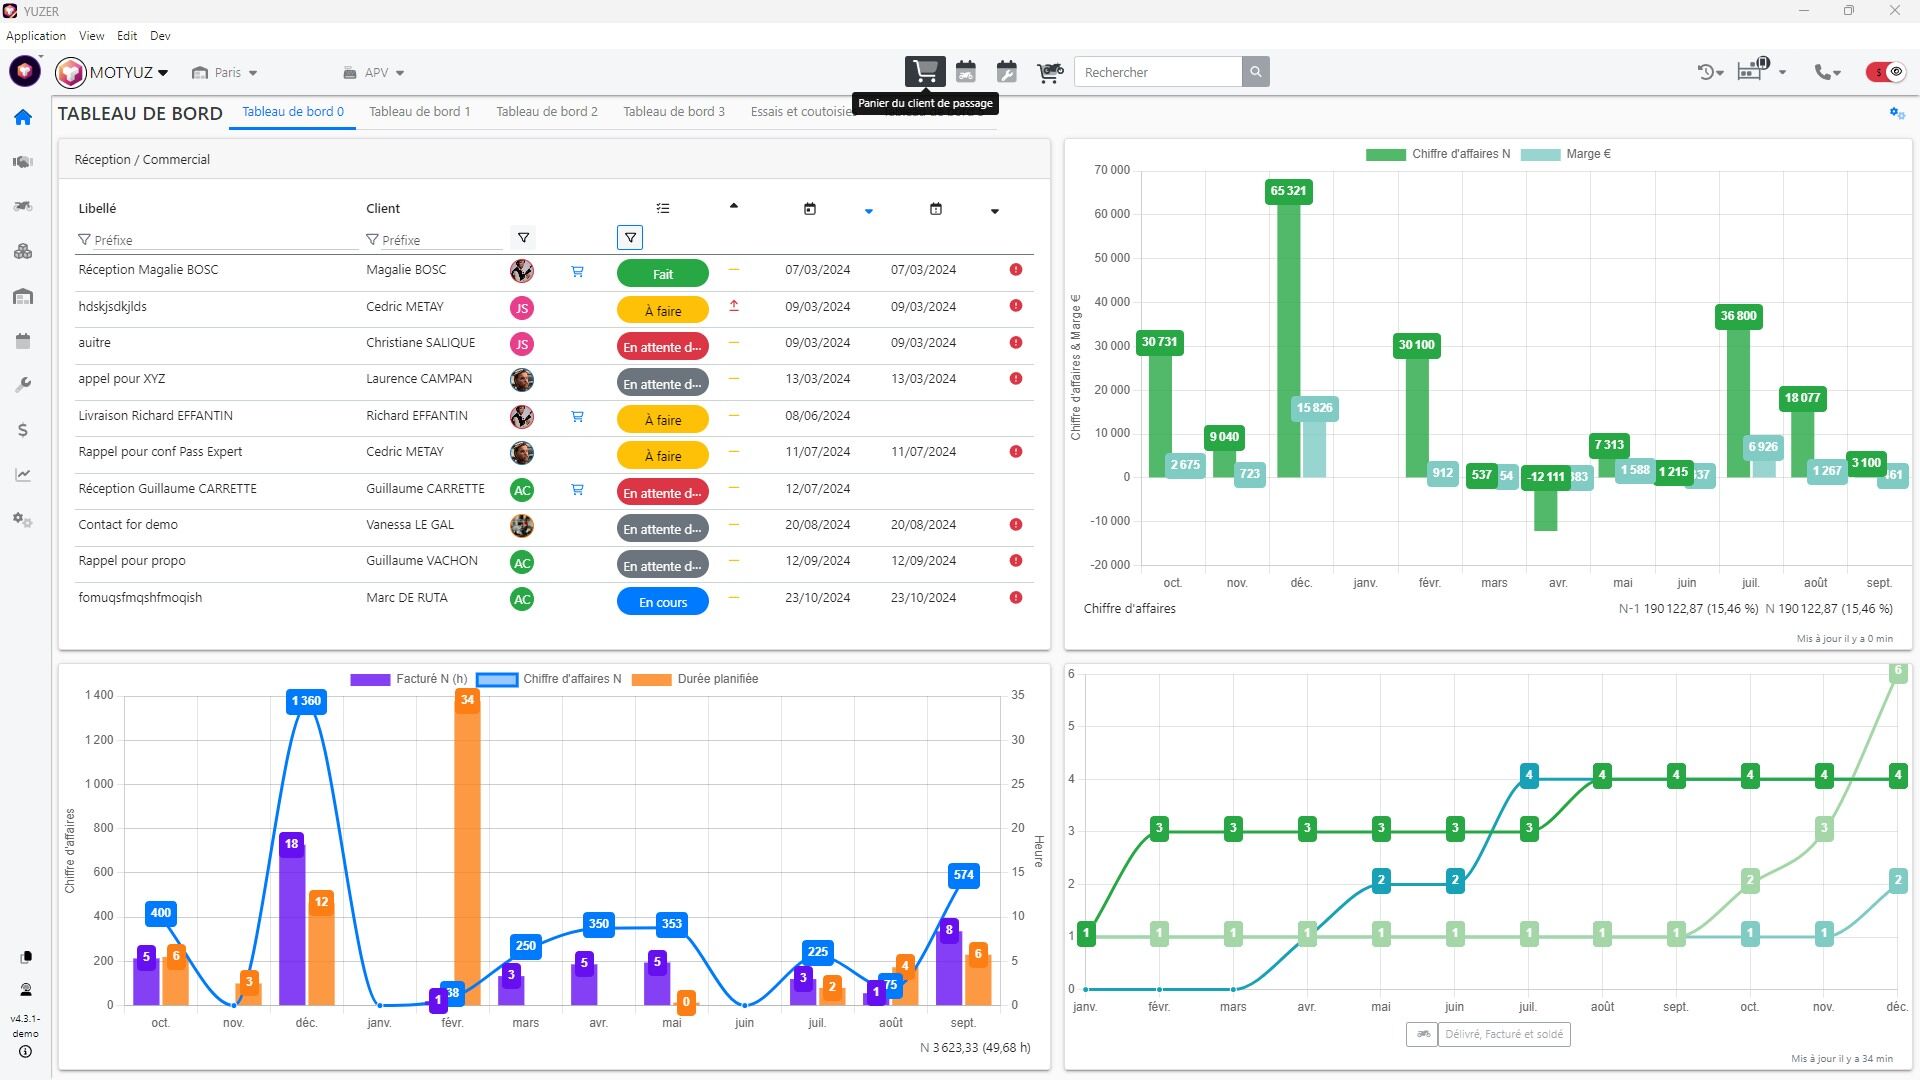Screen dimensions: 1920x1080
Task: Open the walk-in customer cart (Panier)
Action: click(925, 72)
